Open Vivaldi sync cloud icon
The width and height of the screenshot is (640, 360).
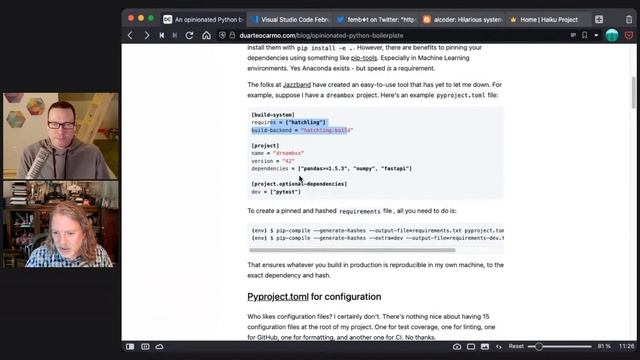(x=160, y=347)
